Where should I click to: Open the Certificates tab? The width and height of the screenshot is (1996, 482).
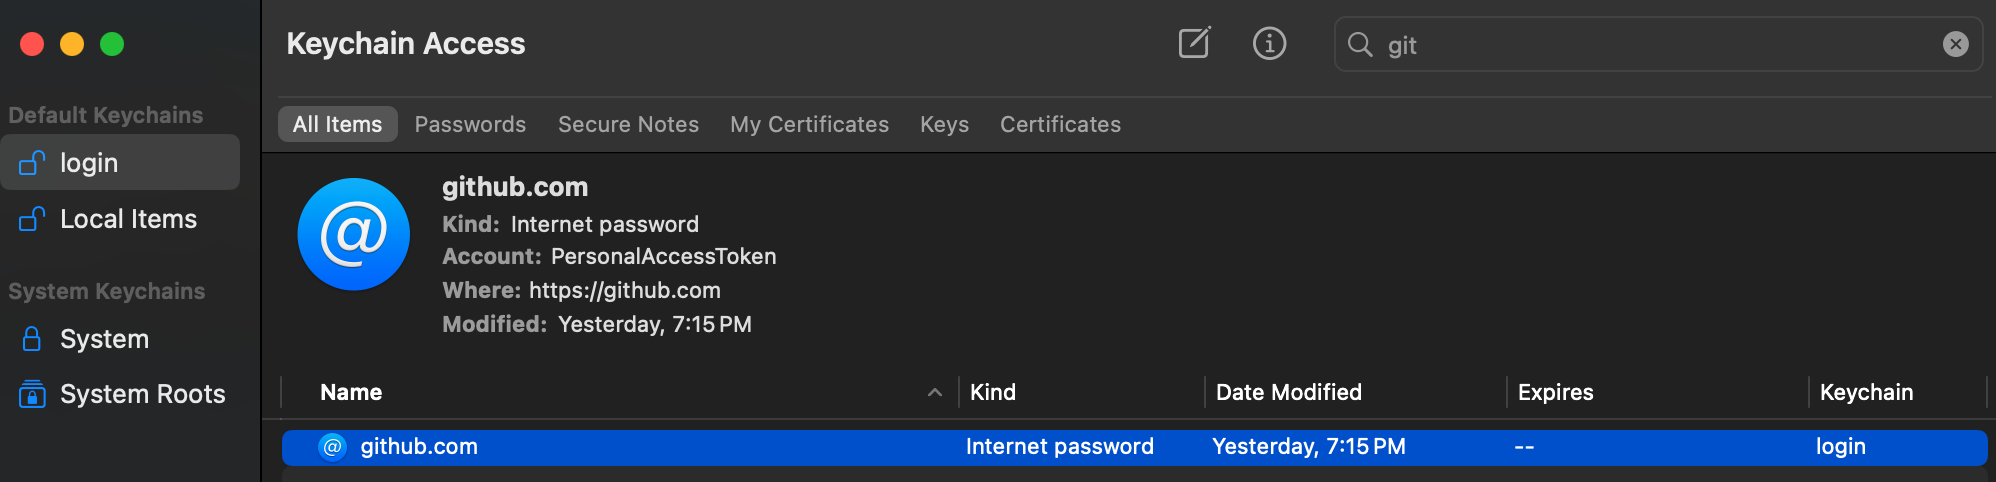[x=1060, y=124]
